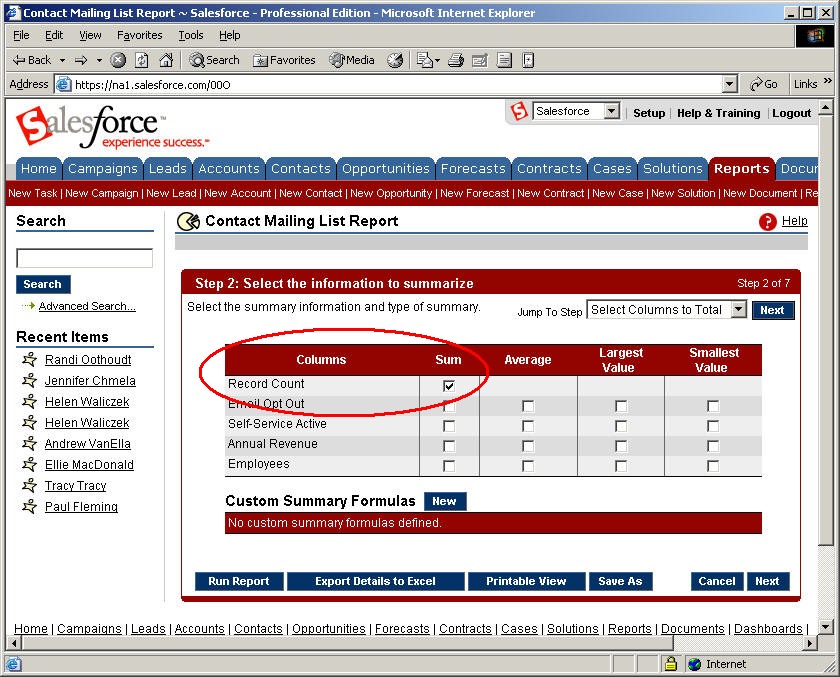The image size is (840, 677).
Task: Click the History clock icon
Action: (395, 60)
